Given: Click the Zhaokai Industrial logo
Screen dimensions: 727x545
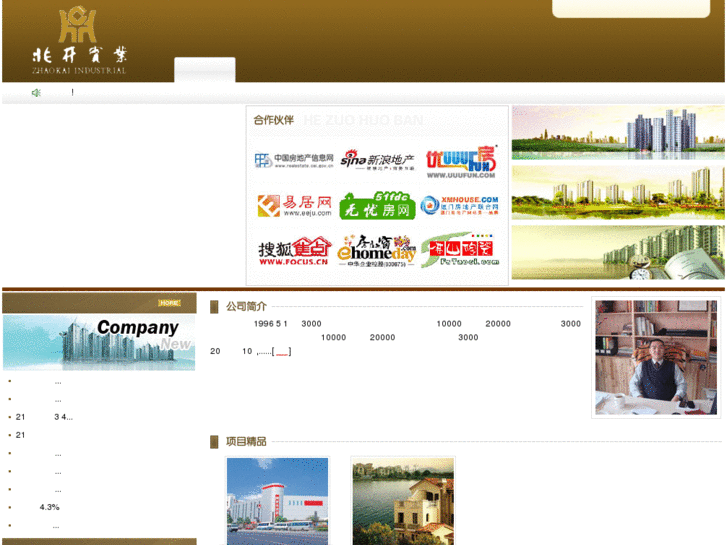Looking at the screenshot, I should click(x=79, y=40).
